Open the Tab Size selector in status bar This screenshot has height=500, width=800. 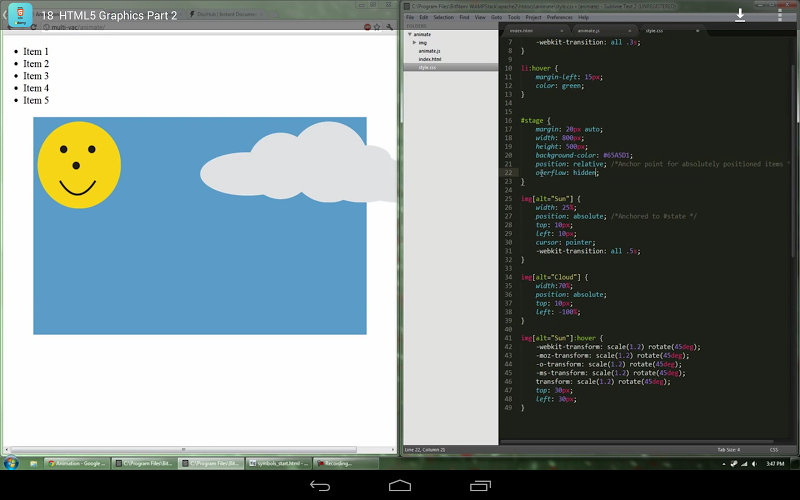[728, 450]
